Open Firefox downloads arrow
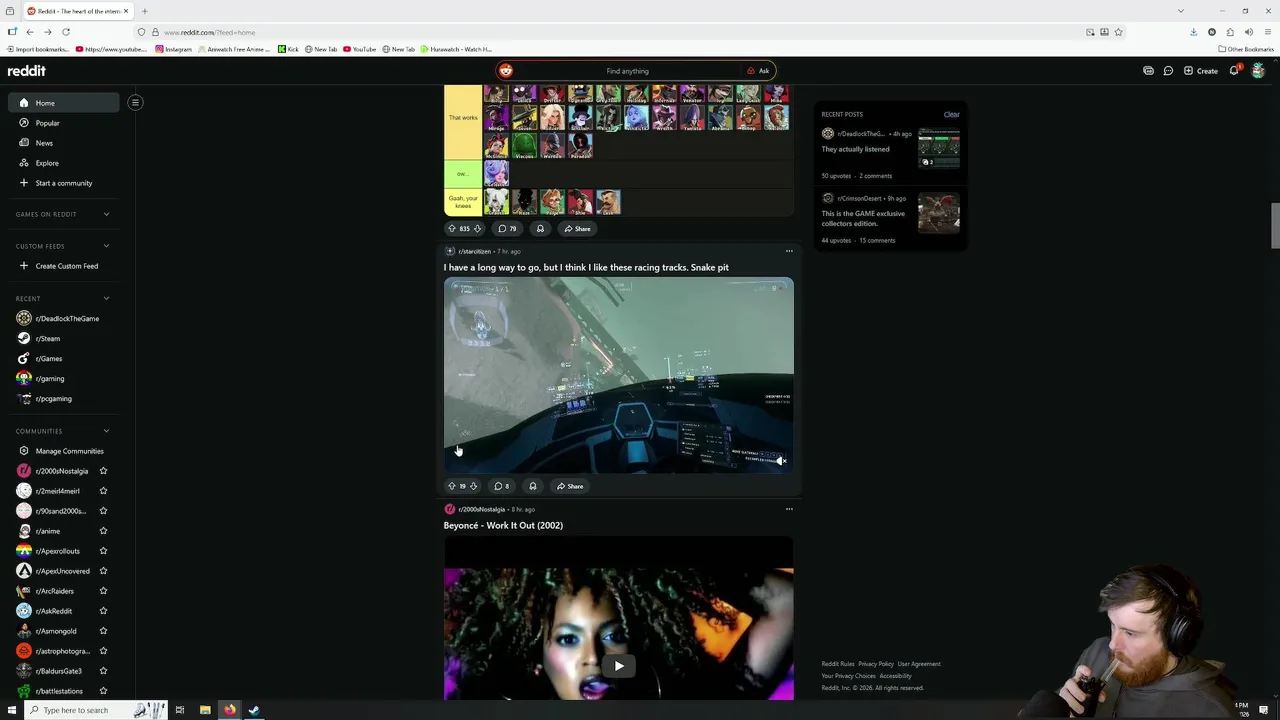This screenshot has width=1280, height=720. (1194, 32)
